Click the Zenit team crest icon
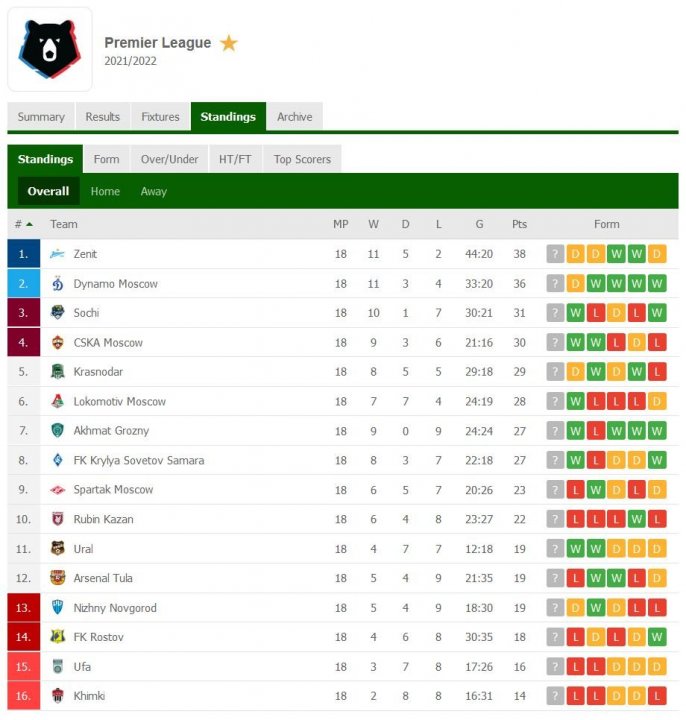Viewport: 686px width, 720px height. [58, 254]
